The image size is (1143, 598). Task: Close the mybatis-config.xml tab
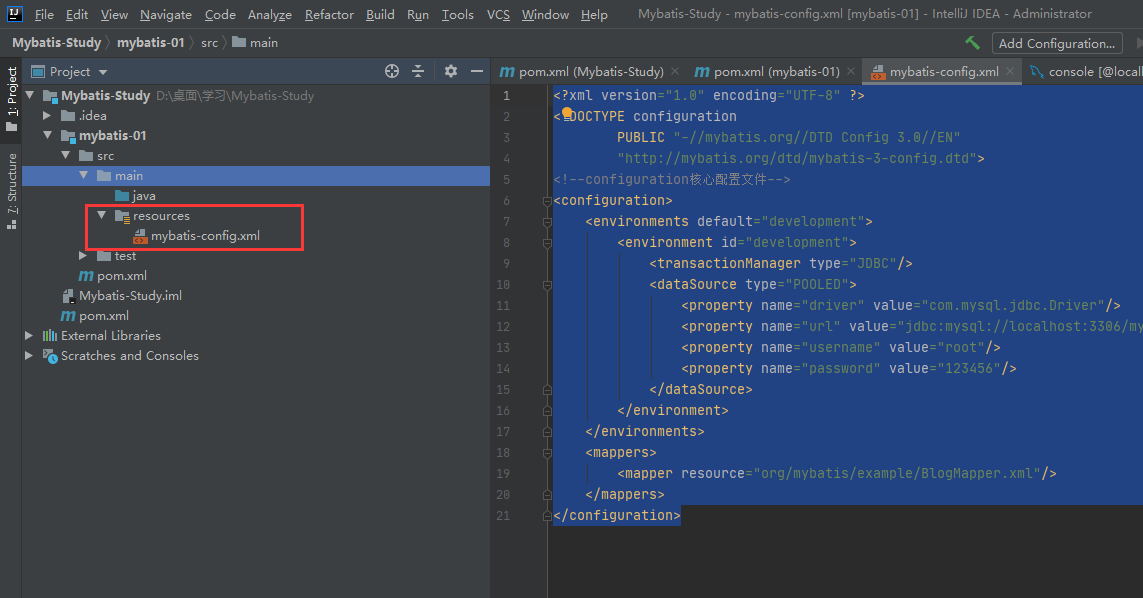1010,71
